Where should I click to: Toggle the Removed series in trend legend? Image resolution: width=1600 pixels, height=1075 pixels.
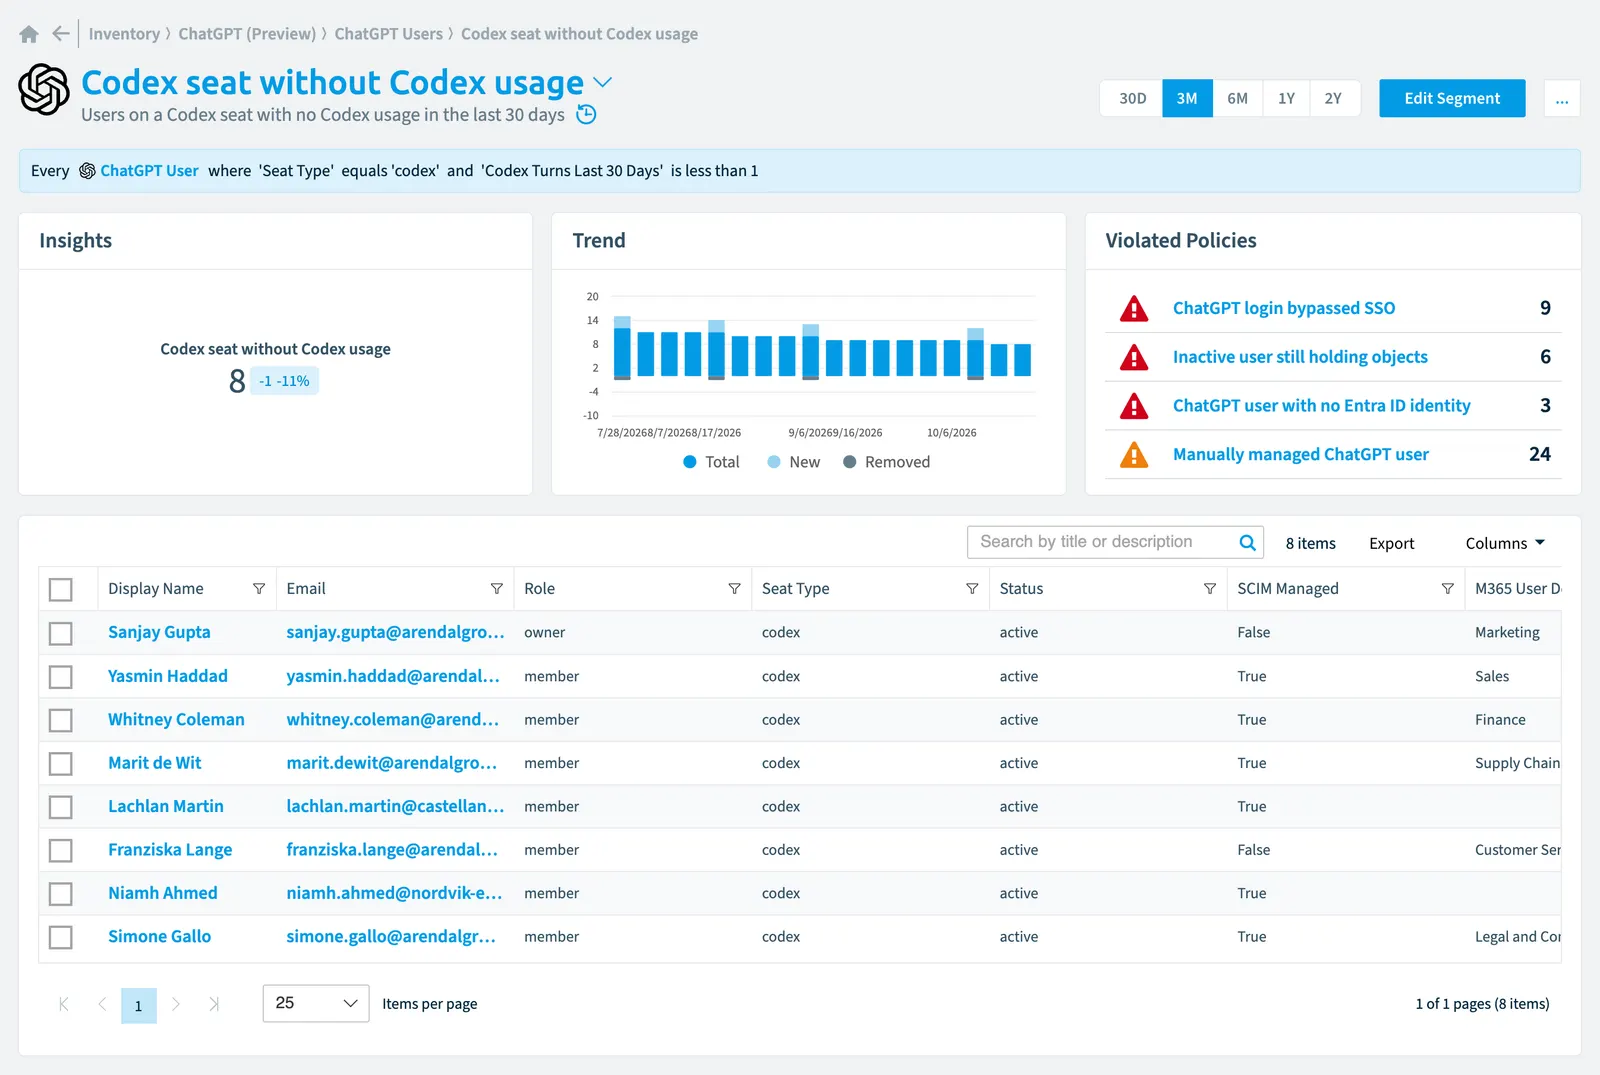[x=886, y=462]
